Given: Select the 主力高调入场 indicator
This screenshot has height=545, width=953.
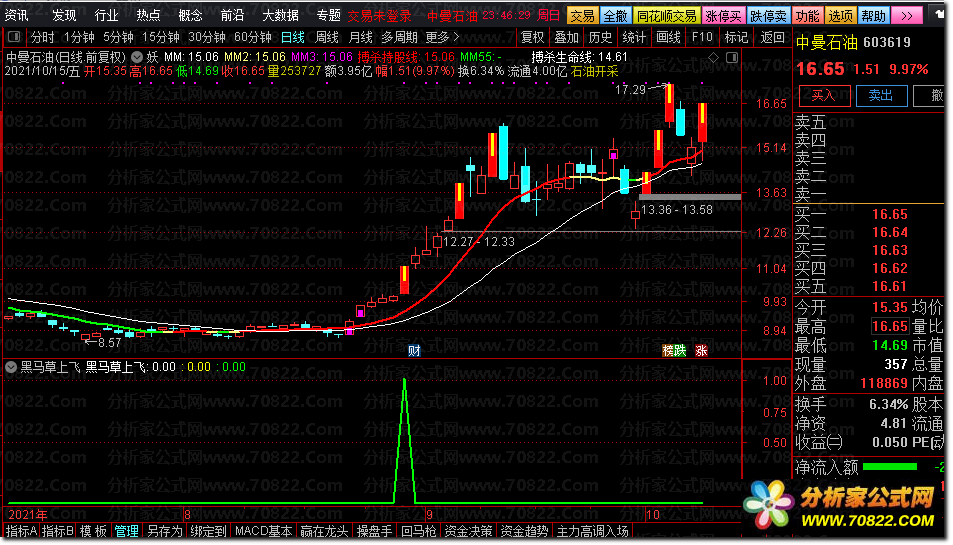Looking at the screenshot, I should [x=592, y=531].
